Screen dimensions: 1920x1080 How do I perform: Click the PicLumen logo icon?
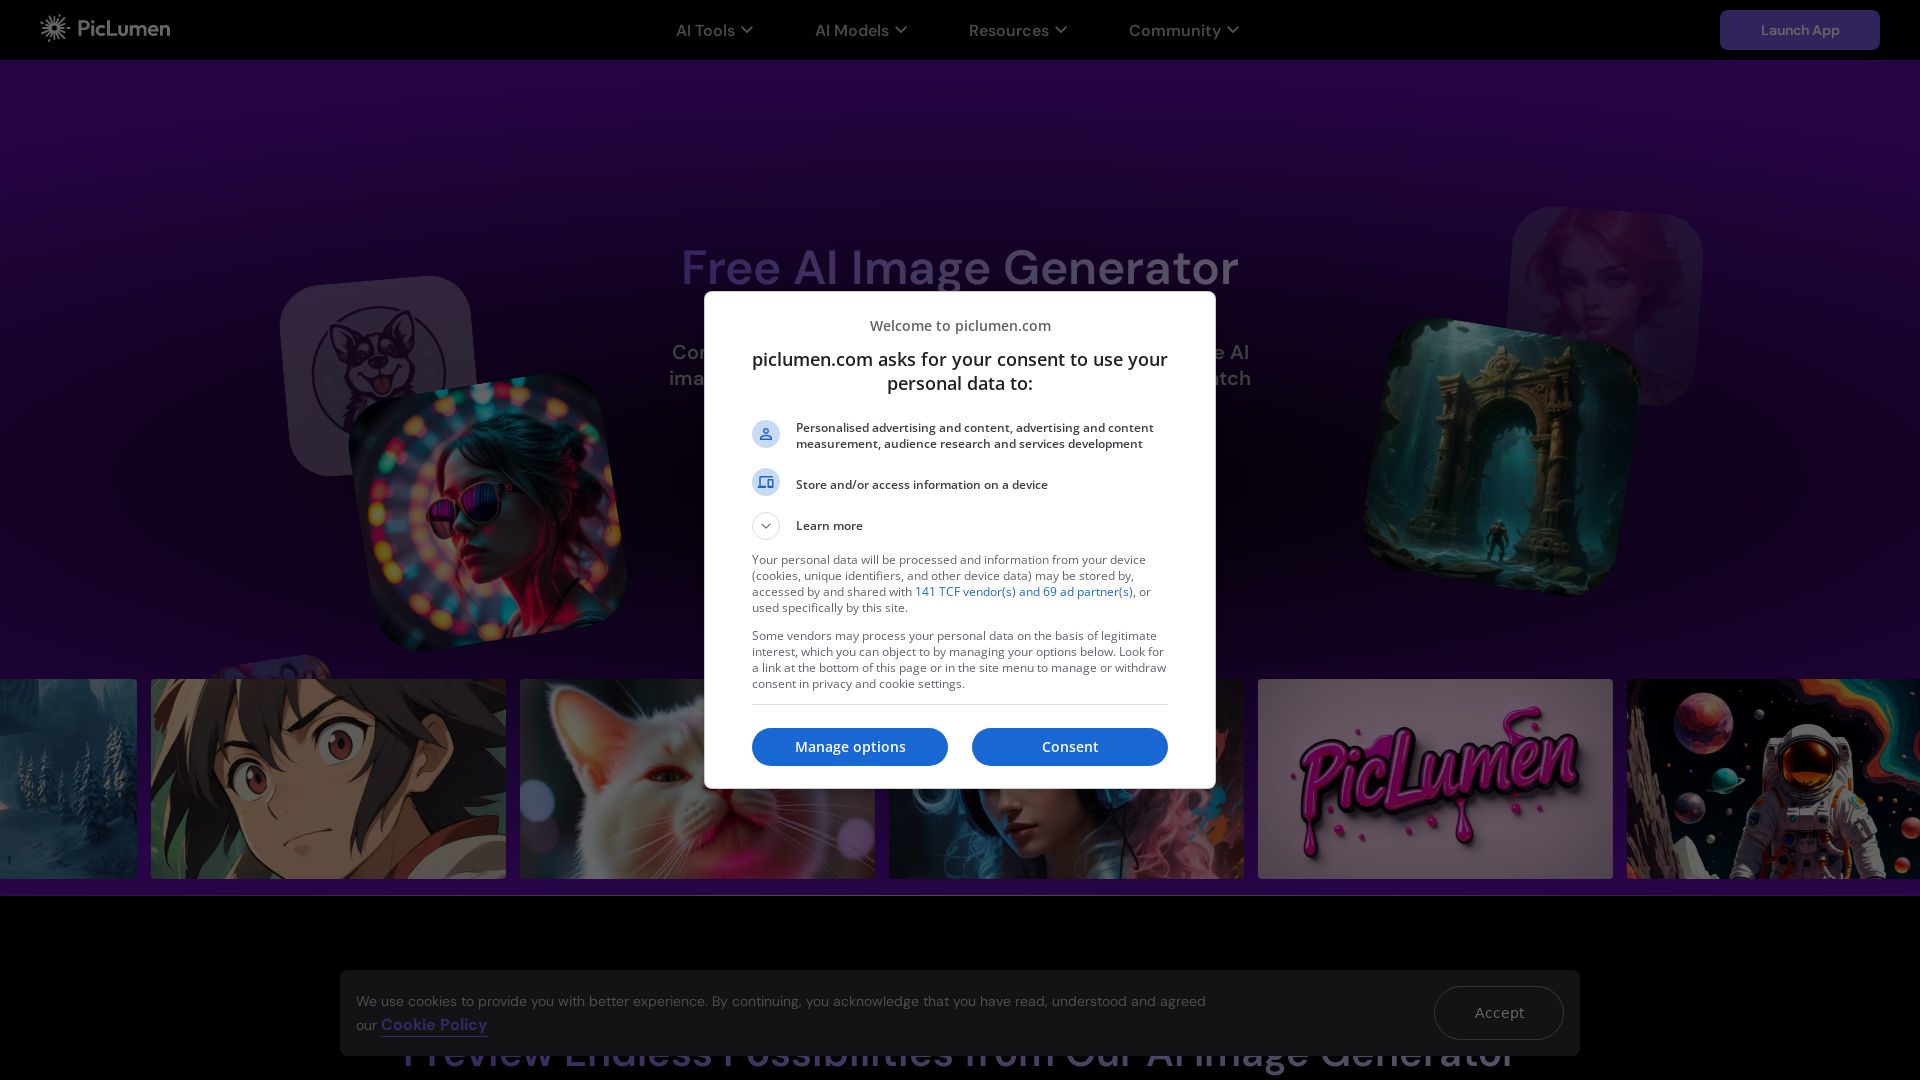54,29
